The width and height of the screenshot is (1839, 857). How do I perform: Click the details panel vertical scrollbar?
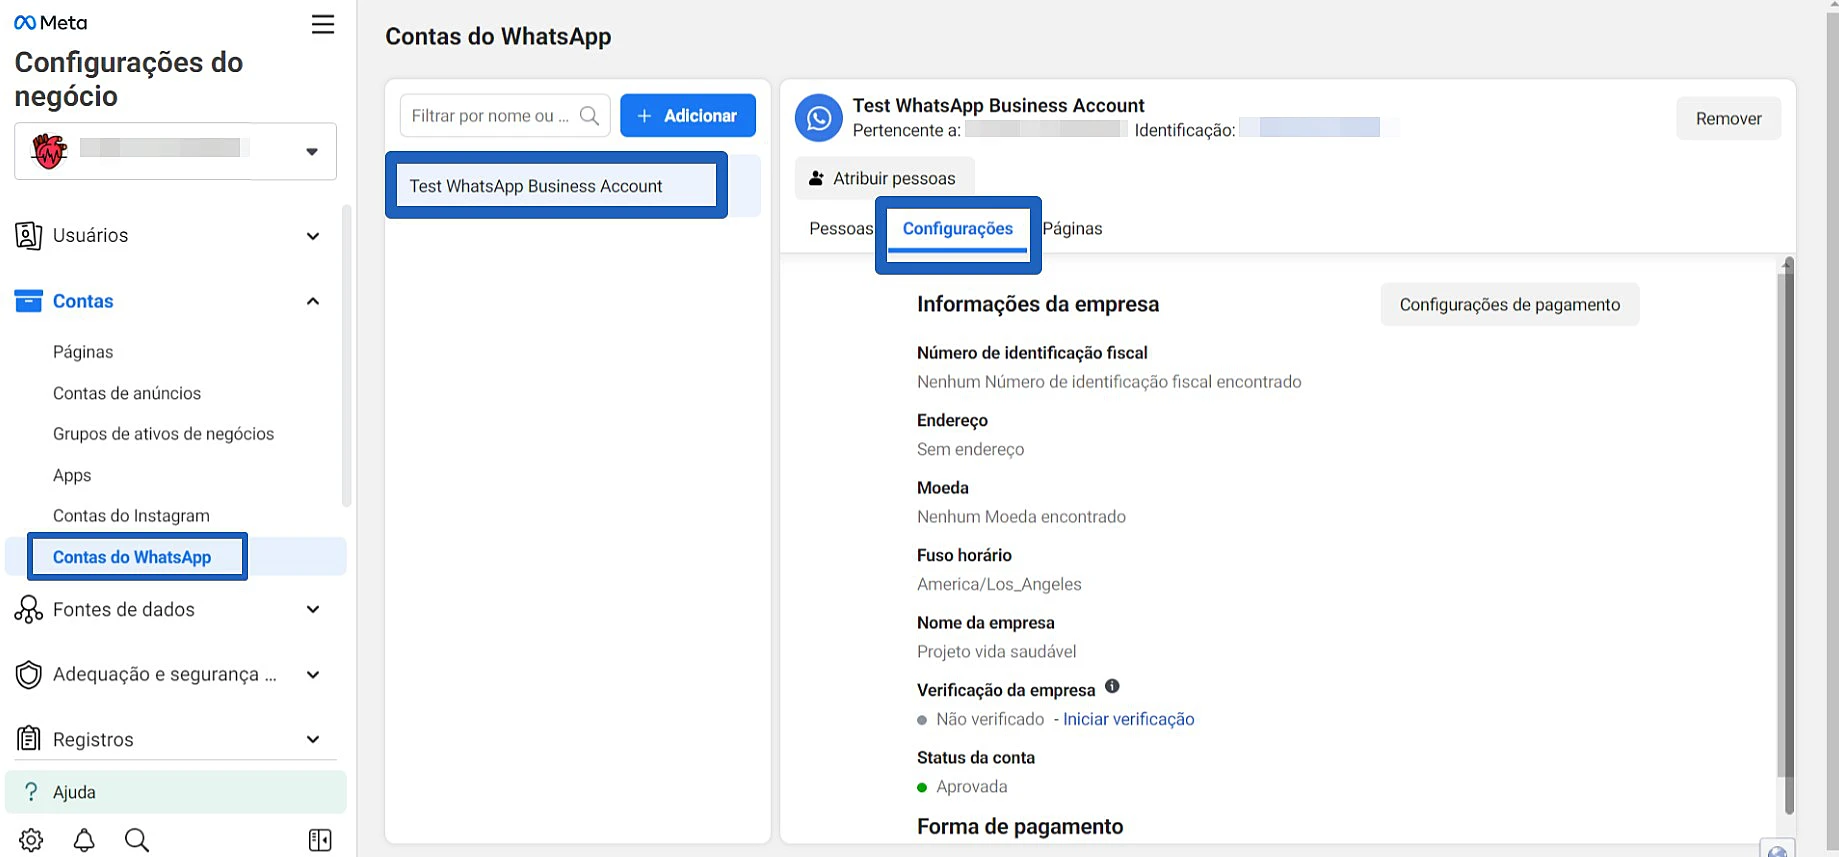[1788, 520]
